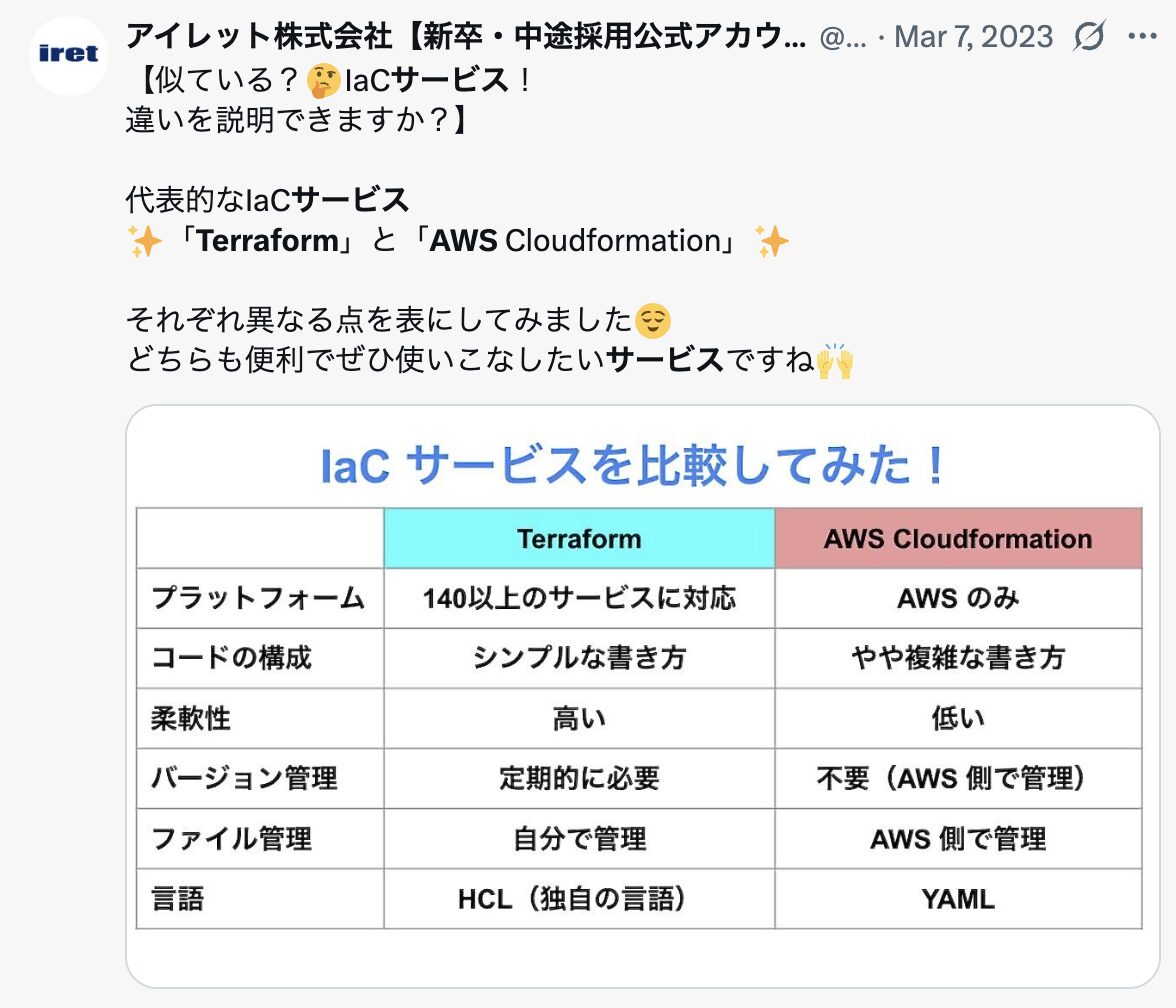Click the post line '違いを説明できますか？】'
Image resolution: width=1176 pixels, height=1008 pixels.
(298, 119)
